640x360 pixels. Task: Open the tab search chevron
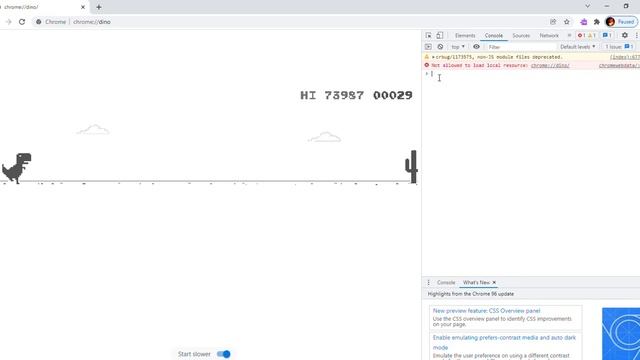587,6
